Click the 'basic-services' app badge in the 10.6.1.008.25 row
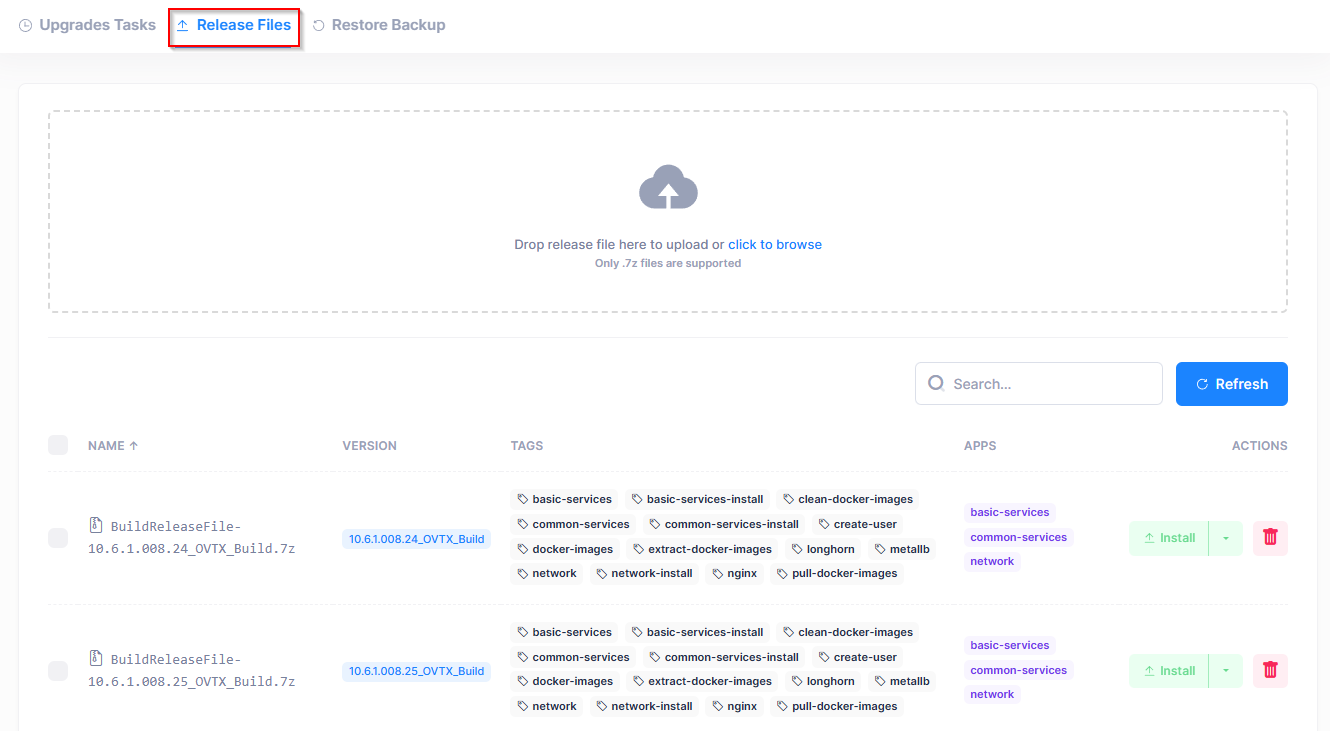 pos(1010,645)
